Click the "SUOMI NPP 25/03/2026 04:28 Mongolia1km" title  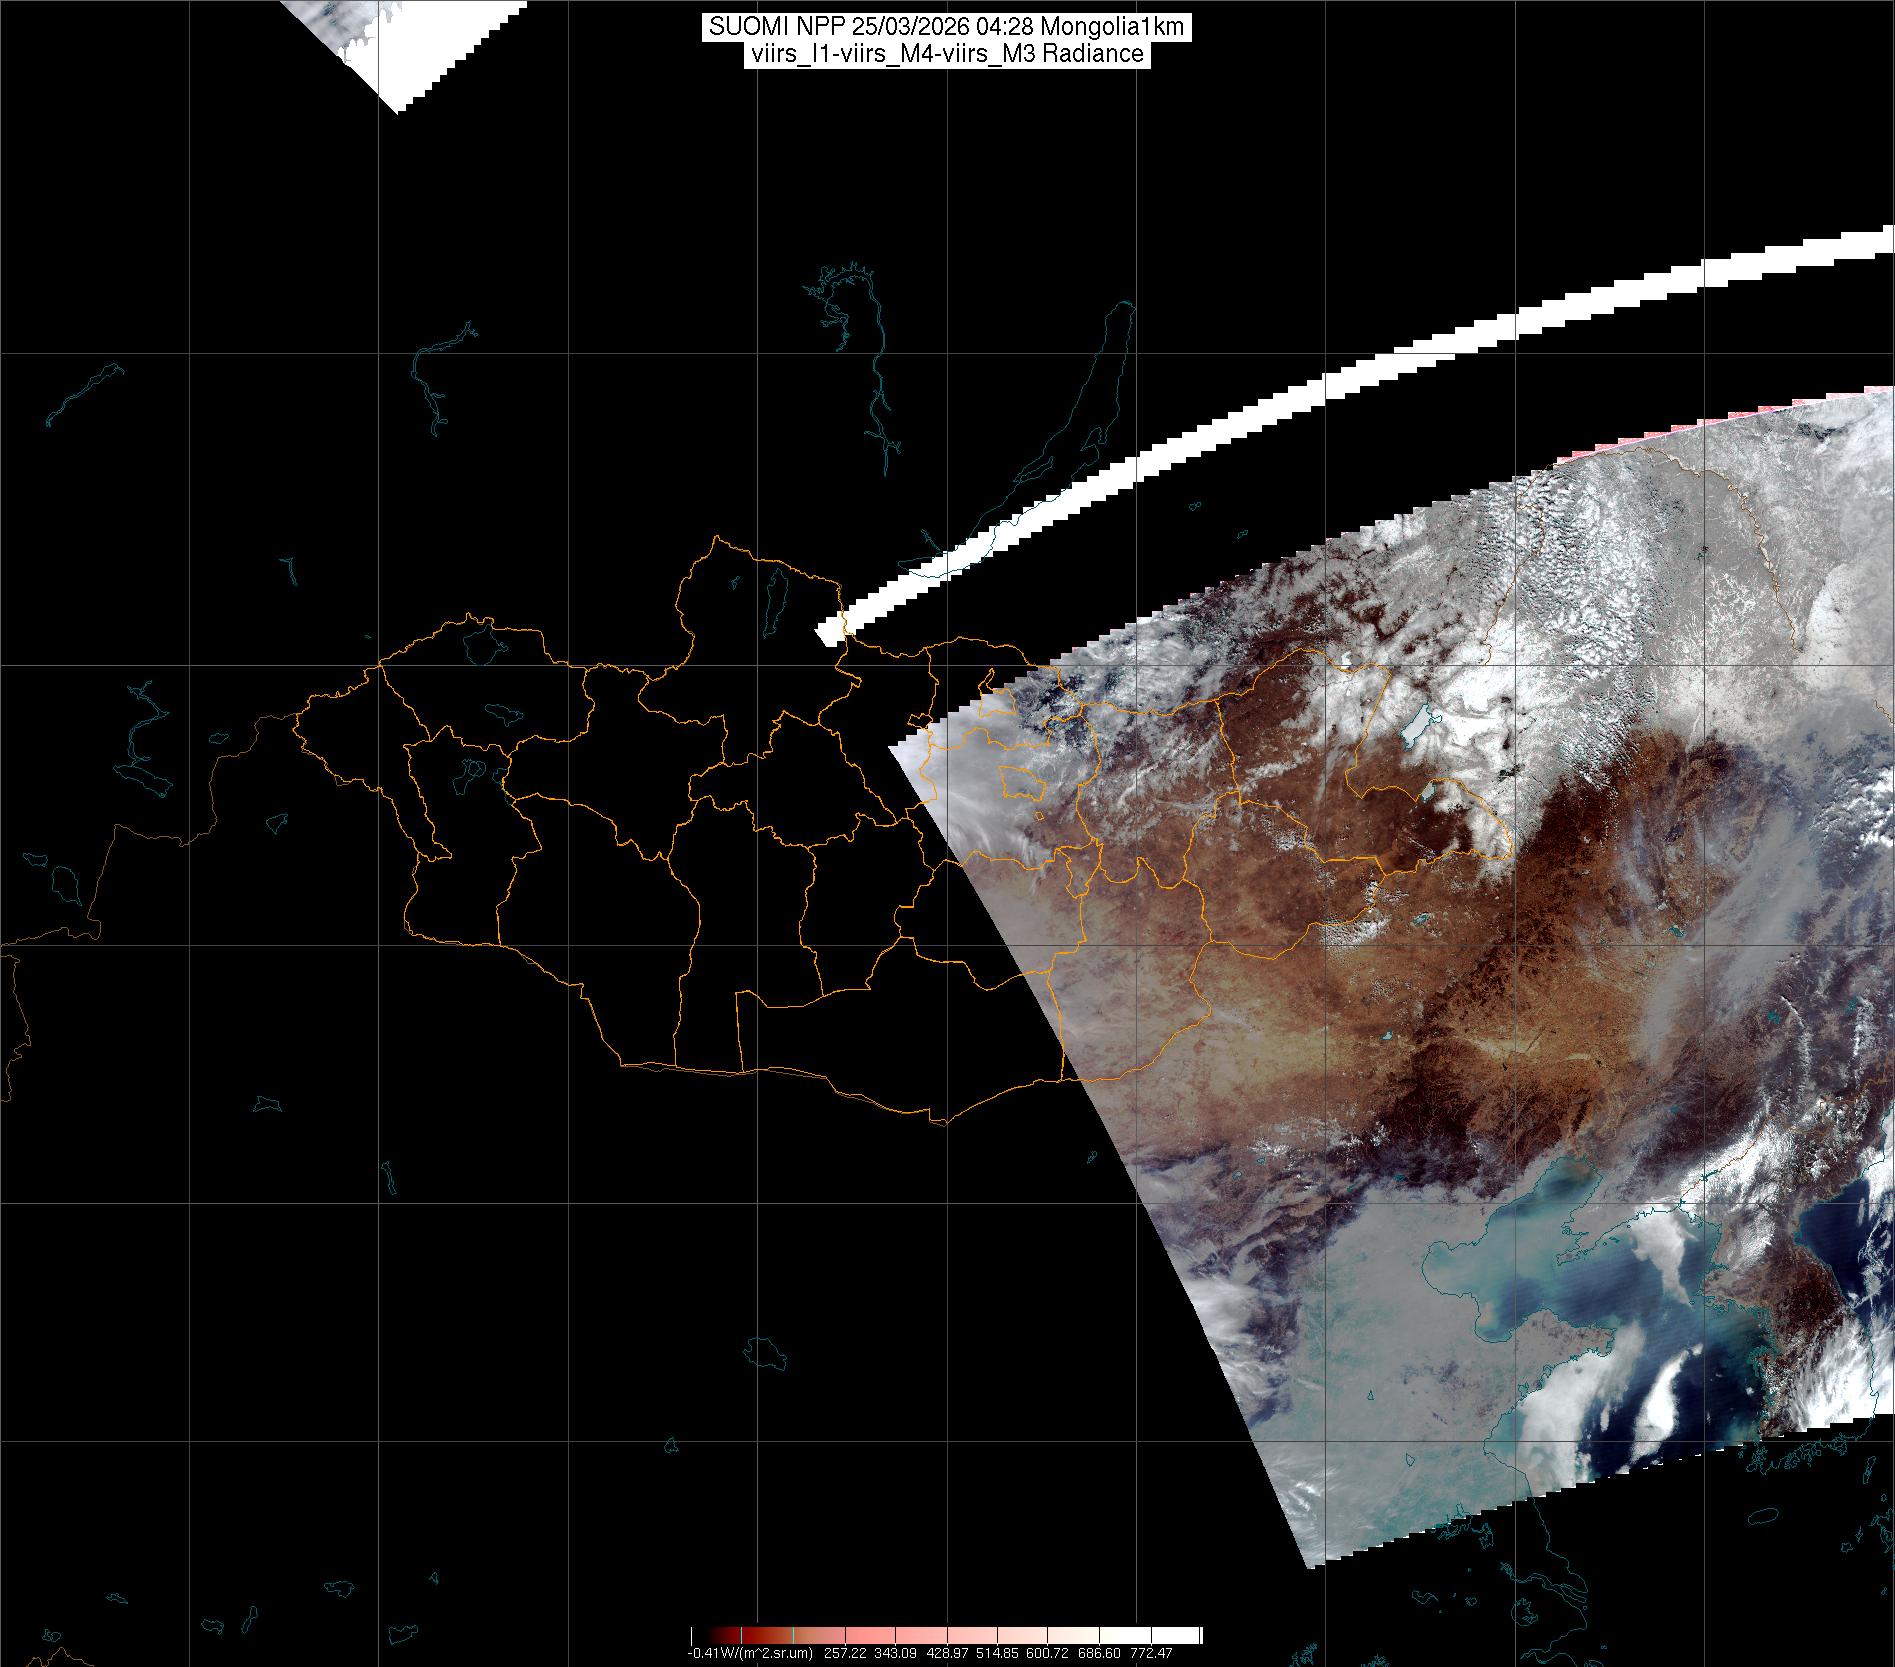click(x=947, y=27)
